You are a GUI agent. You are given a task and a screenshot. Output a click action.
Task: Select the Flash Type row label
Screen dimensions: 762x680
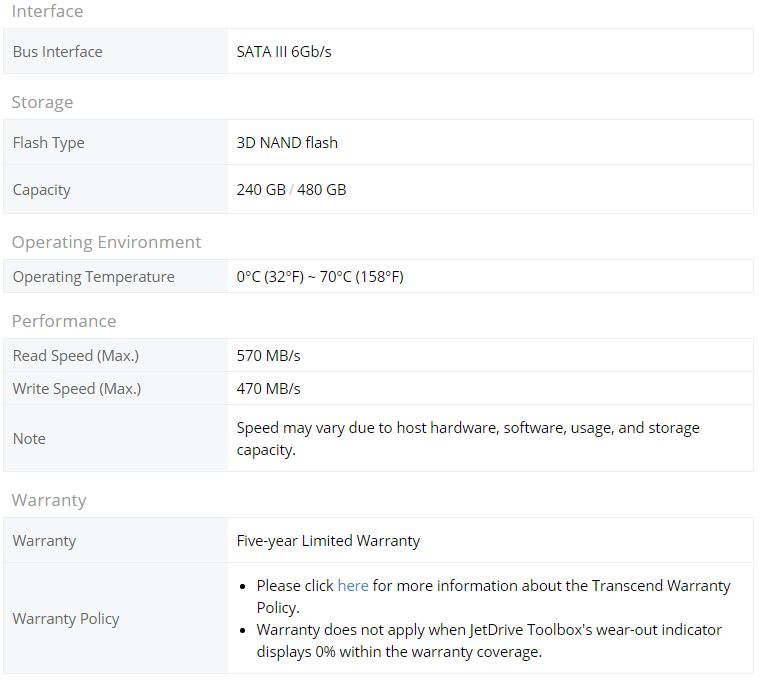(x=49, y=143)
